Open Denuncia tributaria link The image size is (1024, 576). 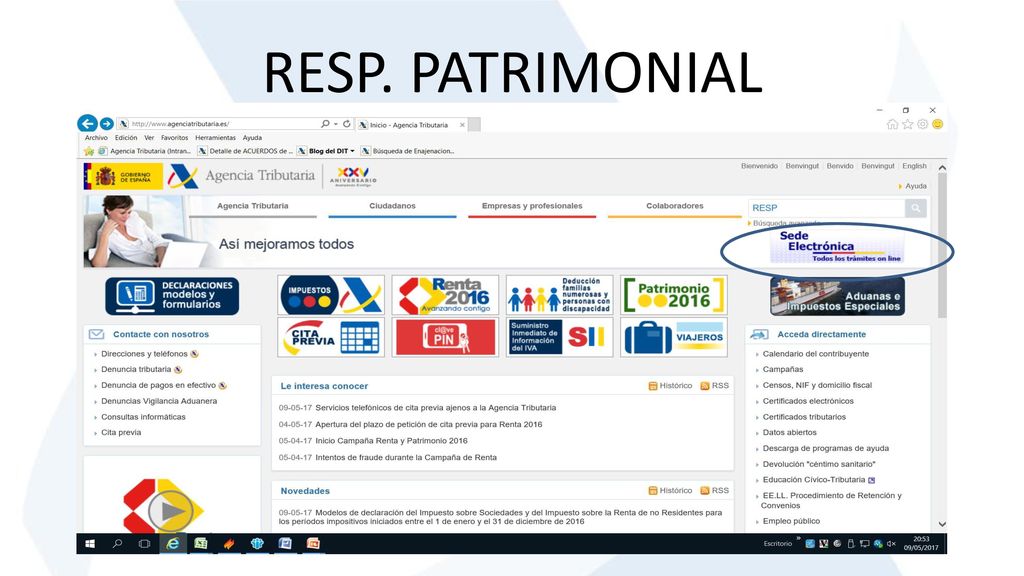click(x=136, y=370)
